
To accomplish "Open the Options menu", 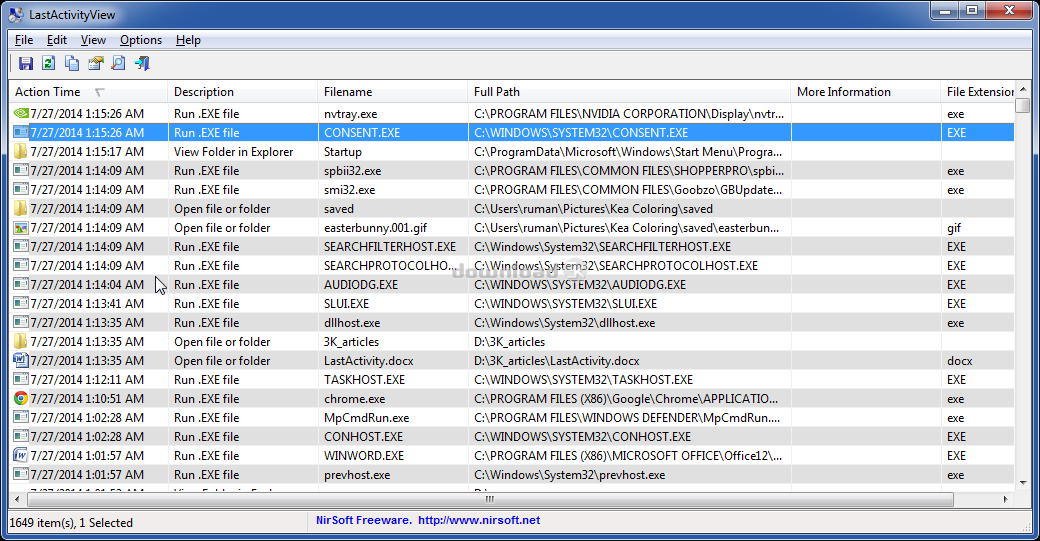I will (141, 40).
